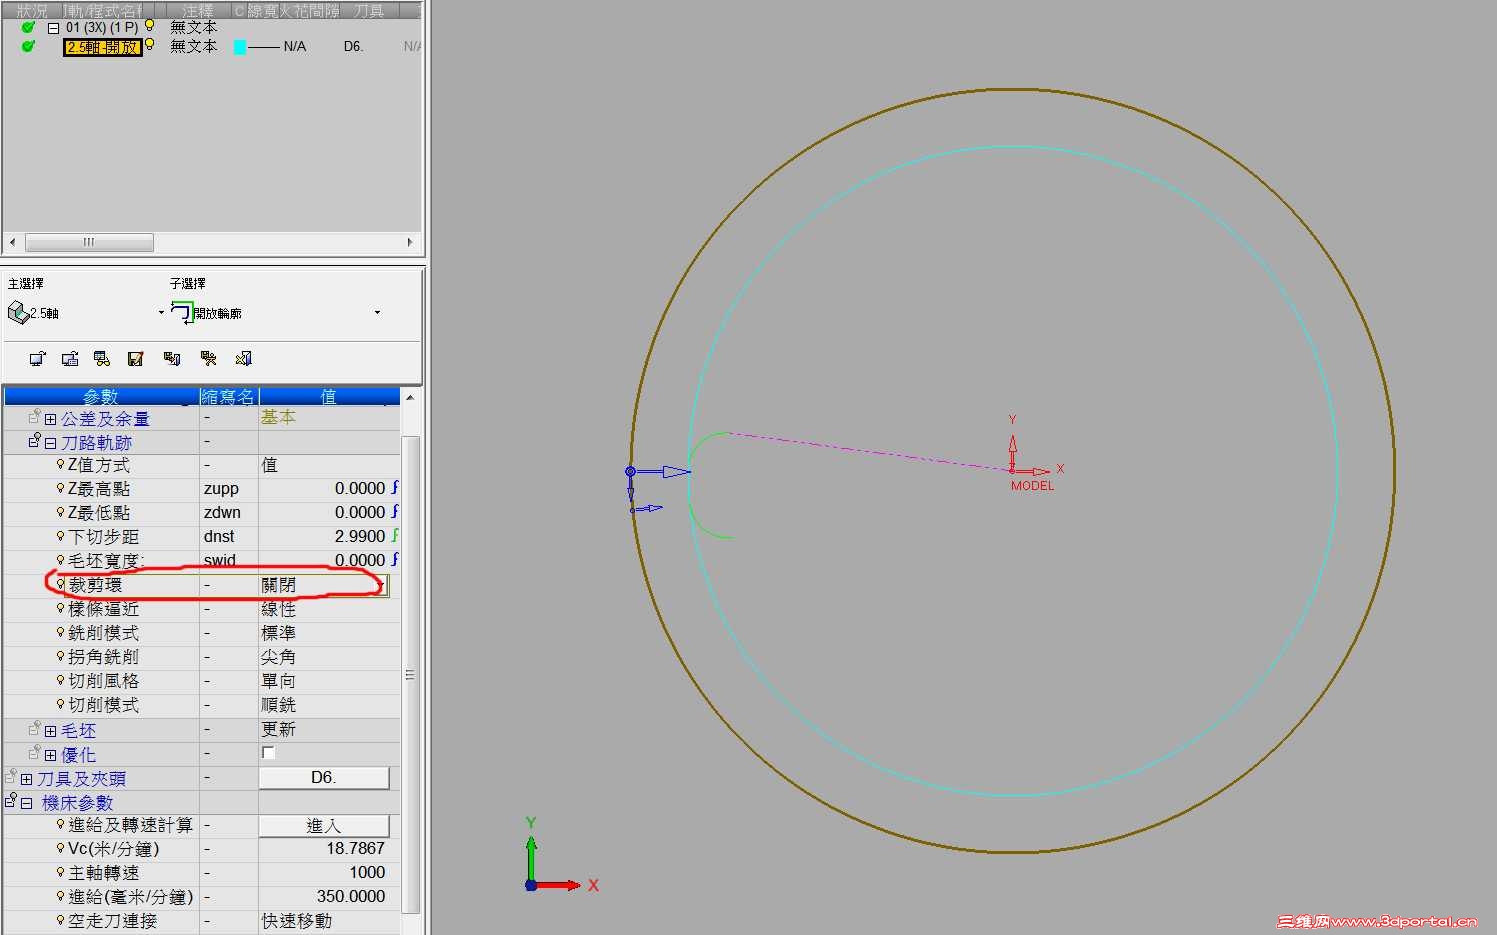
Task: Click the second toolbar icon with monitor and list
Action: [70, 358]
